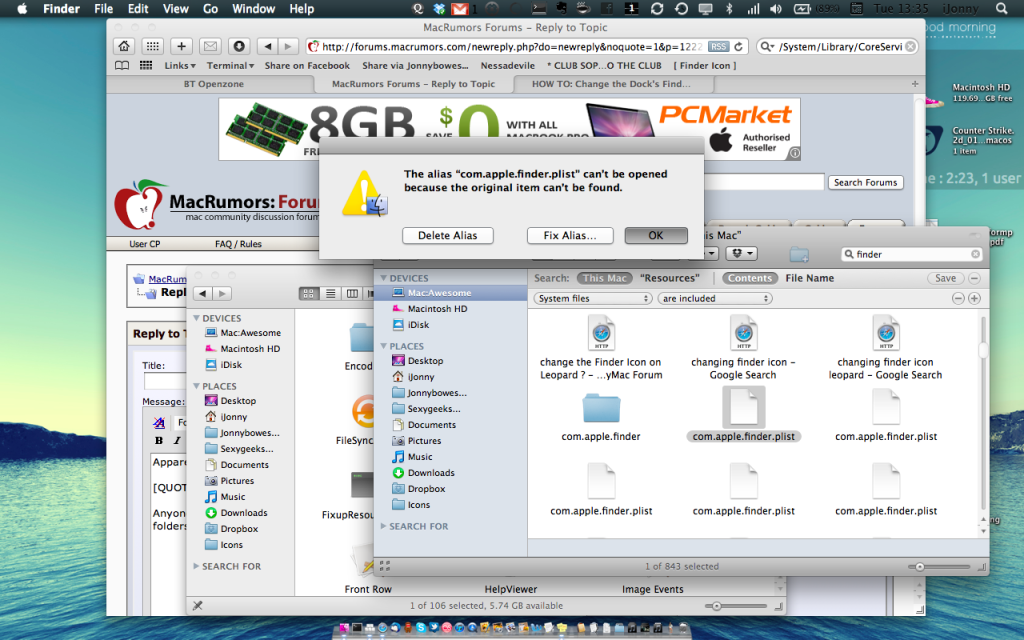
Task: Open Top Sites grid icon in Safari toolbar
Action: 152,46
